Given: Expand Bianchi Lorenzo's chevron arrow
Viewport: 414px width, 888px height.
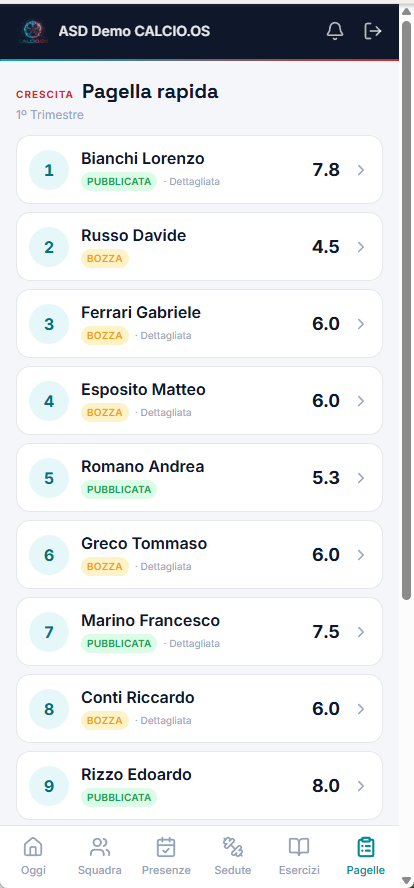Looking at the screenshot, I should [361, 170].
